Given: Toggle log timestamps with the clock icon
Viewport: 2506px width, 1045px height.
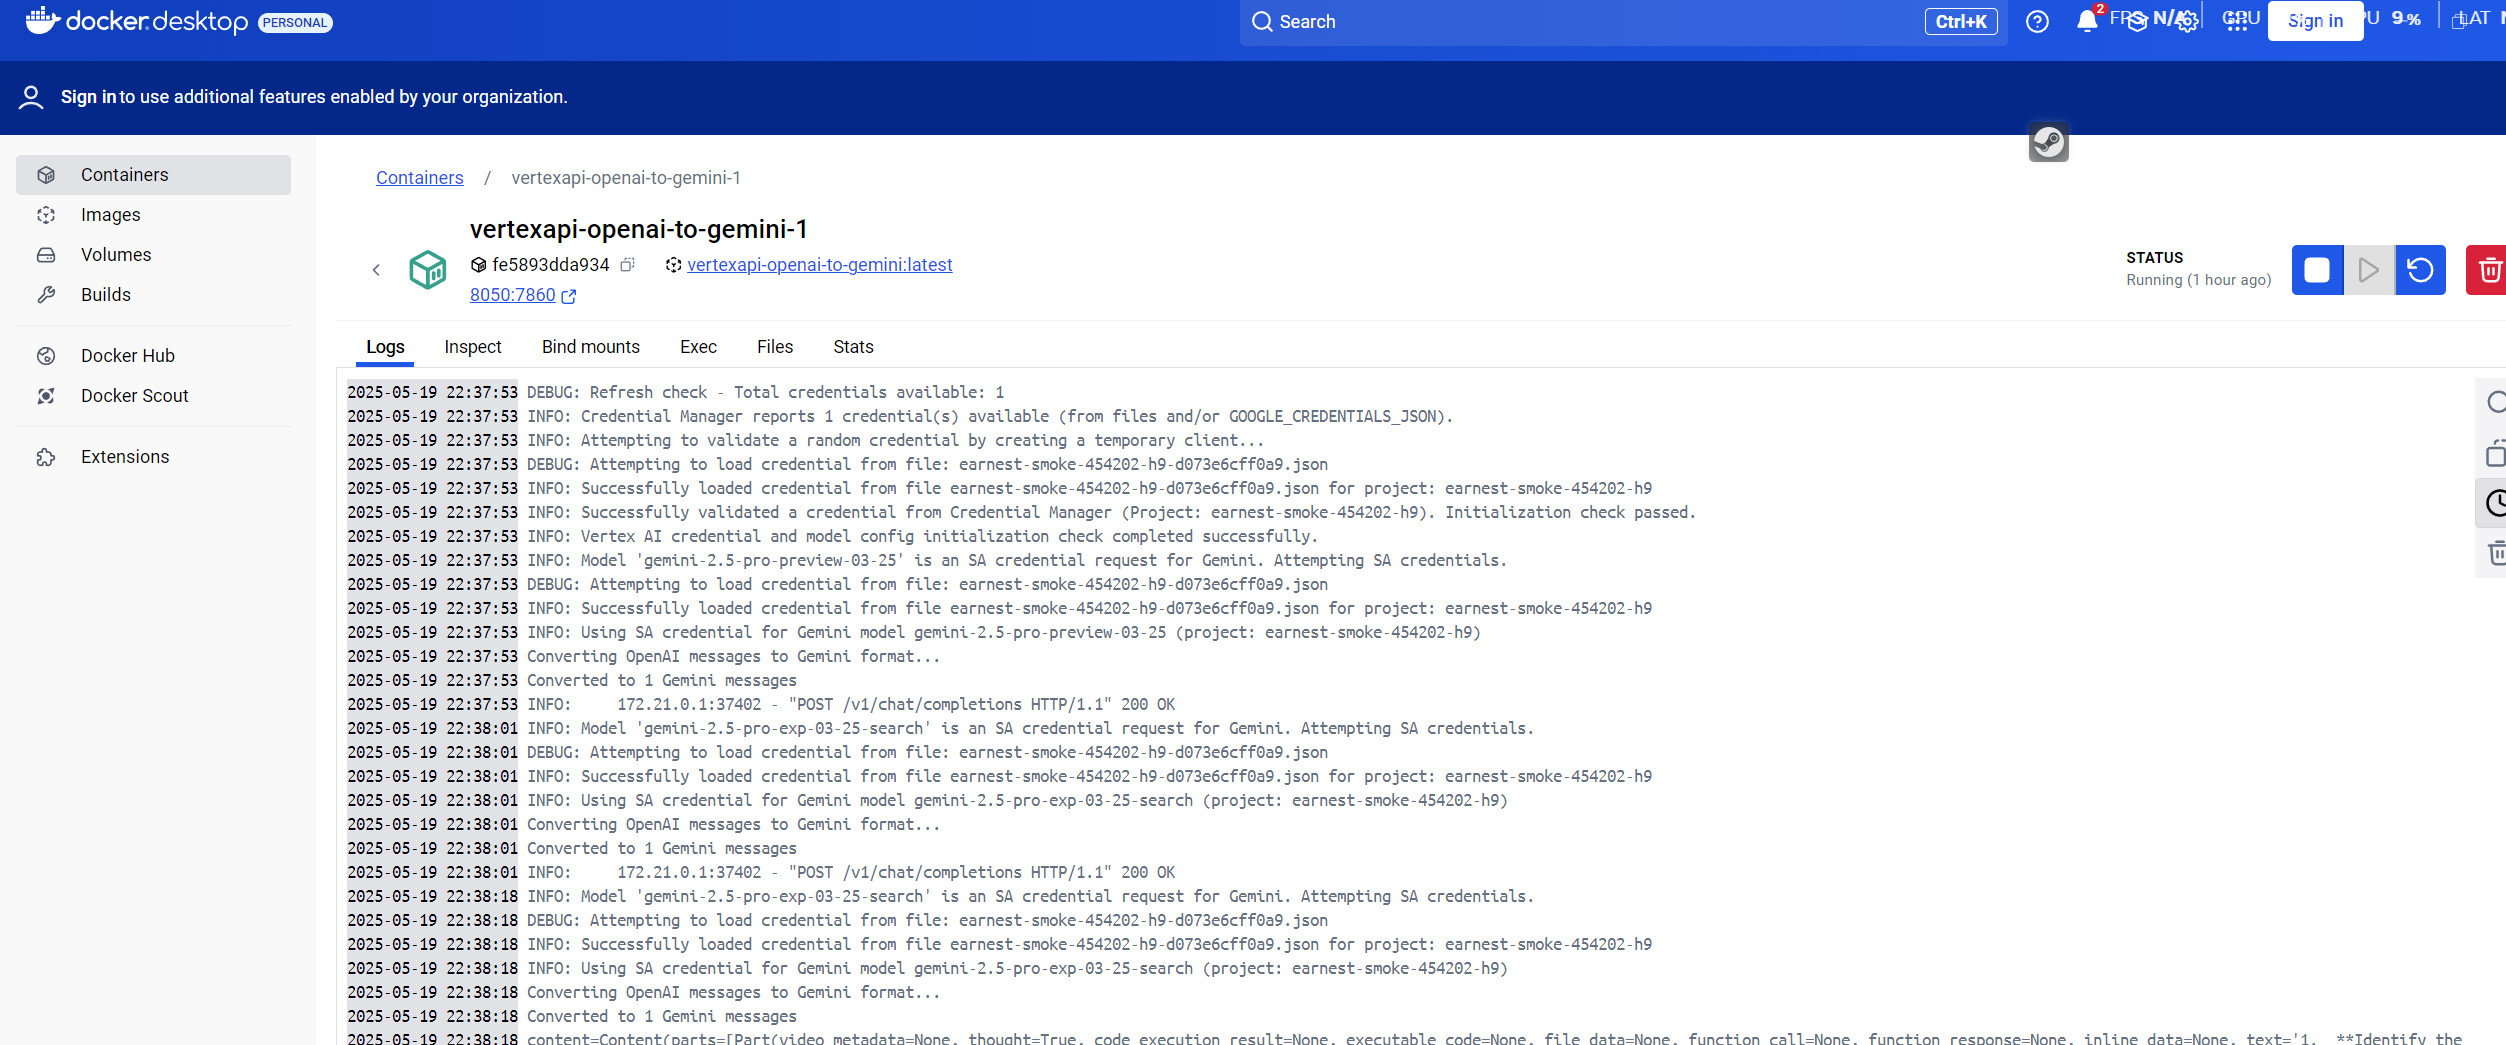Looking at the screenshot, I should [2495, 503].
